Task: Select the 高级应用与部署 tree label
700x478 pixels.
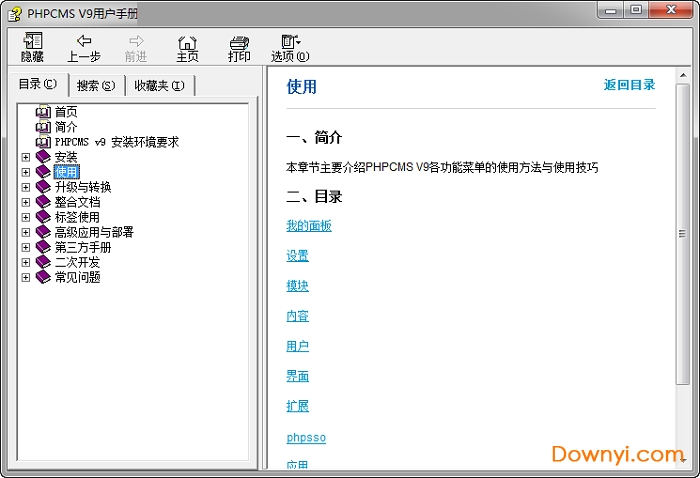Action: (94, 232)
